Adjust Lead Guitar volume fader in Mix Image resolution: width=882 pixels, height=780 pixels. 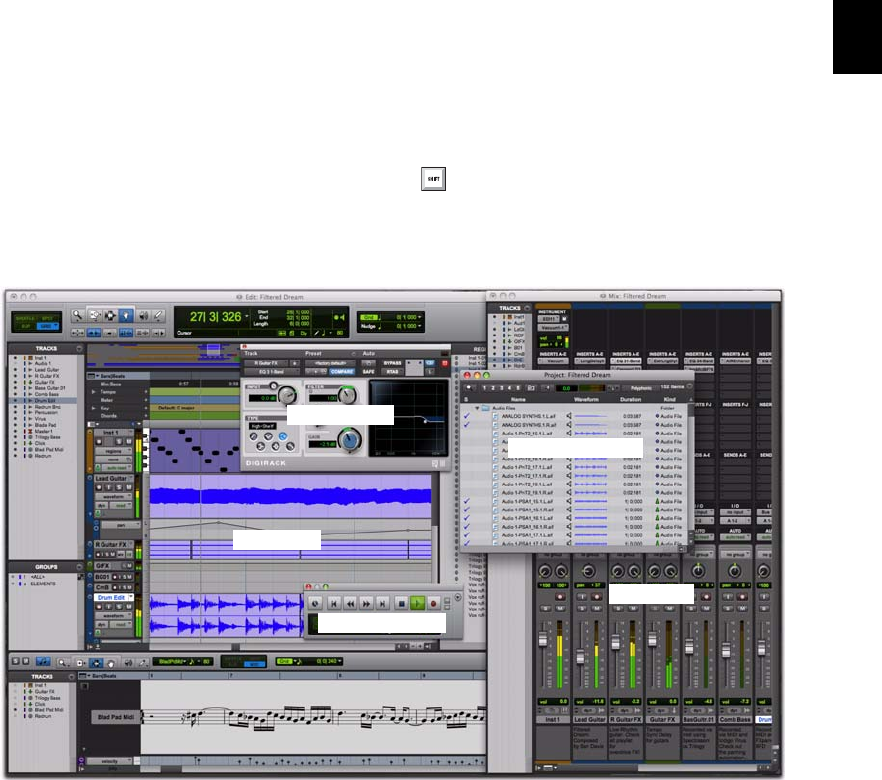[x=580, y=657]
